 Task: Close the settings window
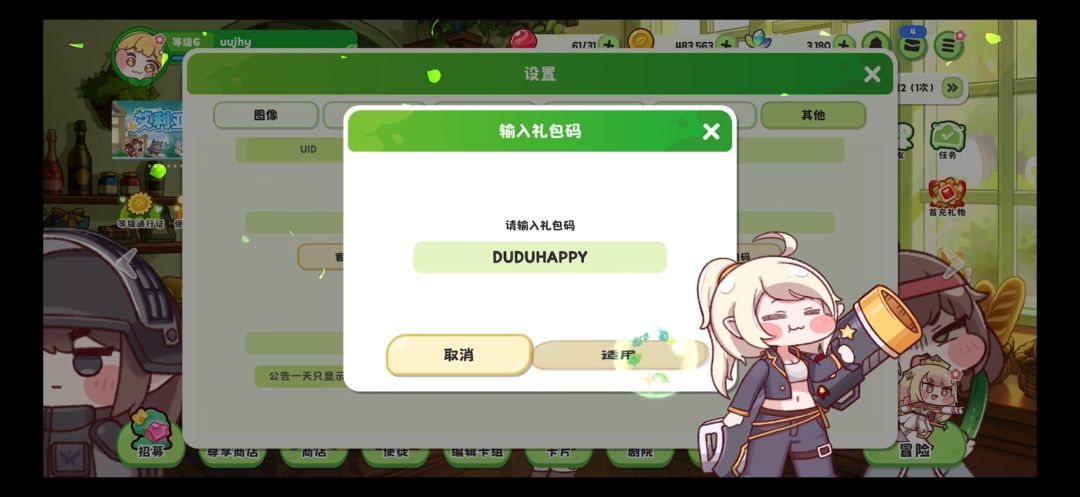pyautogui.click(x=872, y=74)
